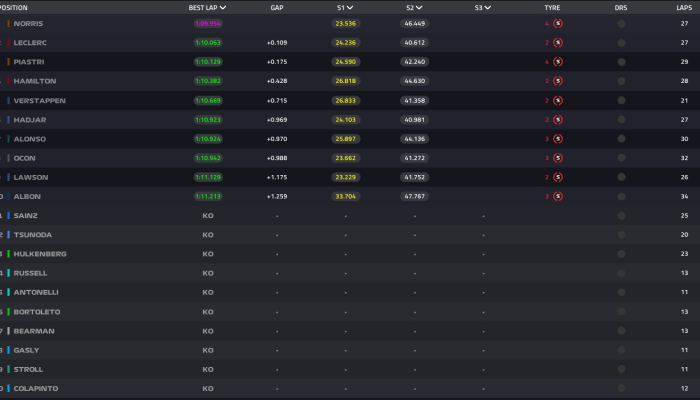
Task: Click Norris's purple best lap time
Action: 208,23
